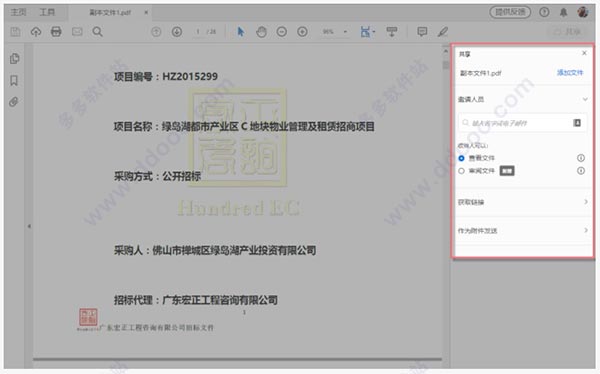600x374 pixels.
Task: Print the document with printer icon
Action: [56, 31]
